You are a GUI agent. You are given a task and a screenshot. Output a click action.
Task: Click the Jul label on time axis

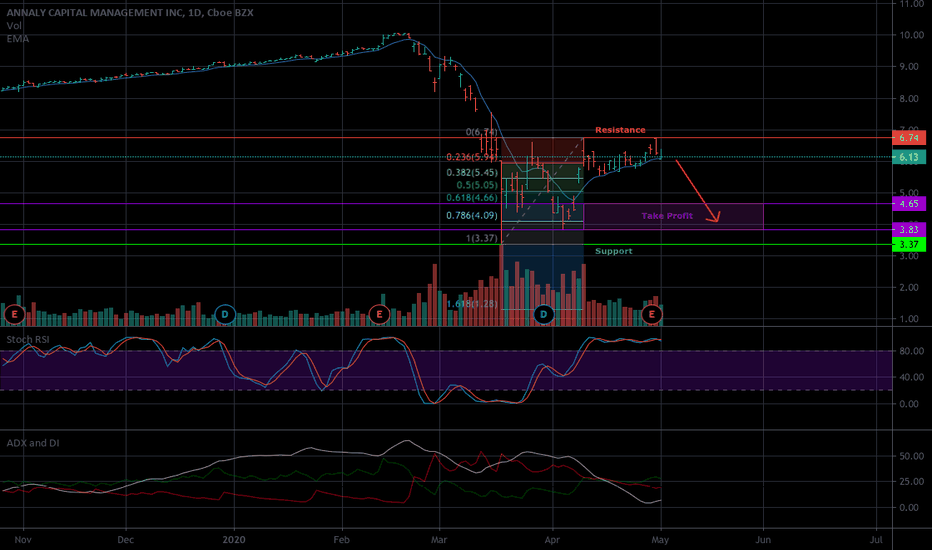(x=876, y=540)
